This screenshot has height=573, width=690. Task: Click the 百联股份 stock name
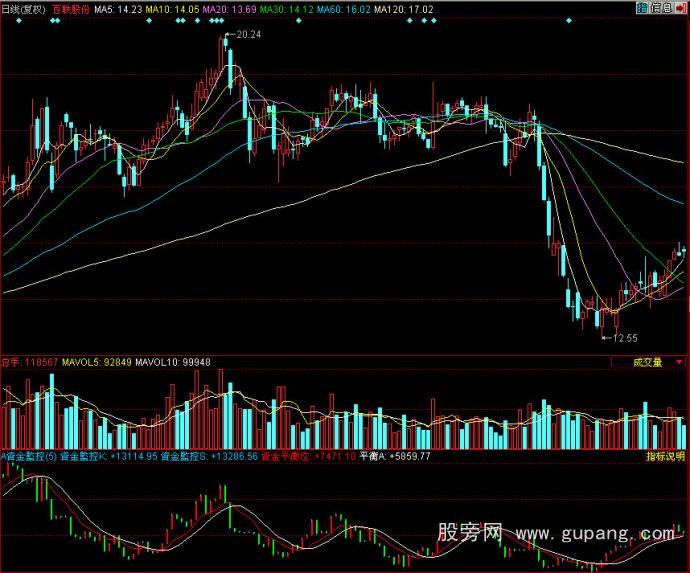click(x=70, y=8)
